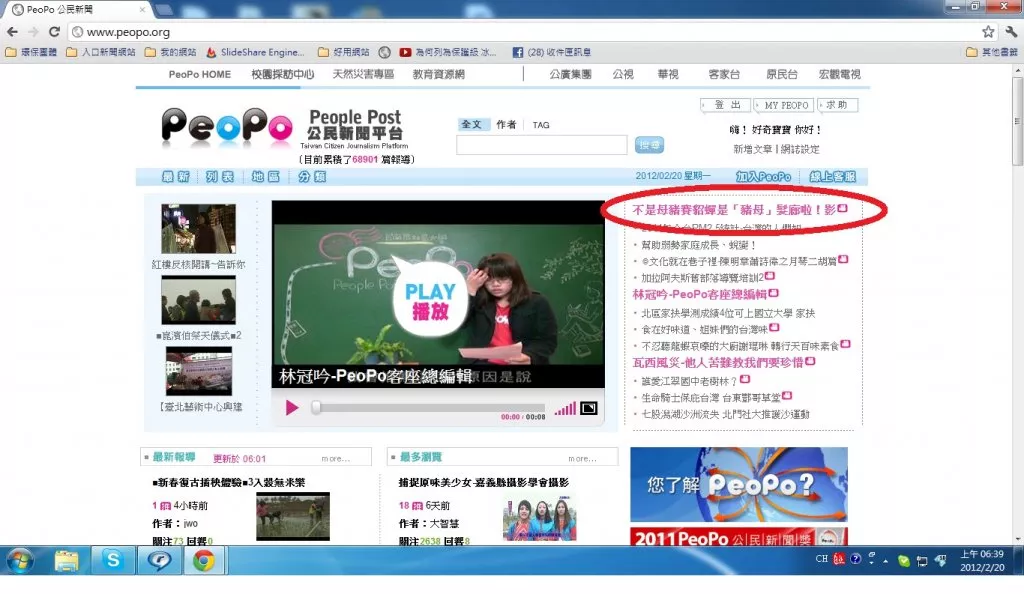Open Windows Start menu
The image size is (1024, 594).
(20, 561)
